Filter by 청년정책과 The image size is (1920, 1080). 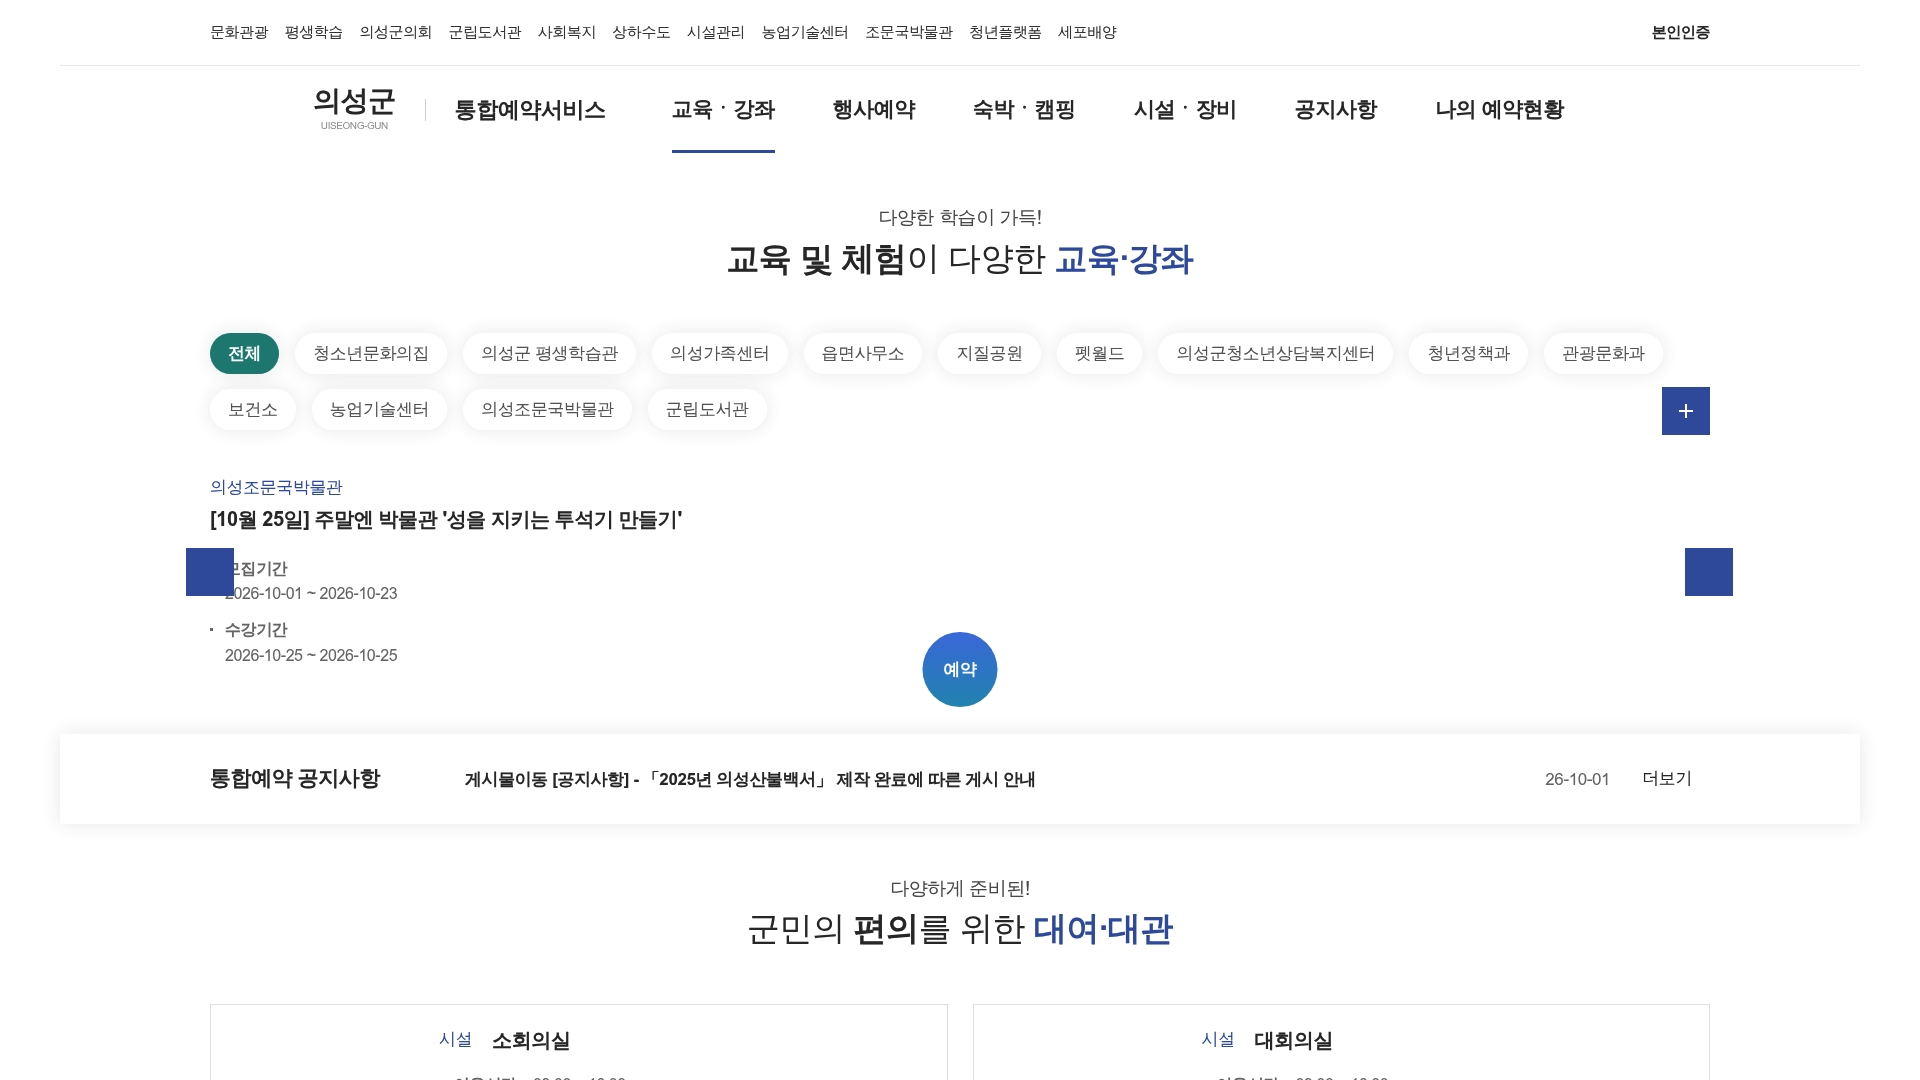click(x=1468, y=353)
